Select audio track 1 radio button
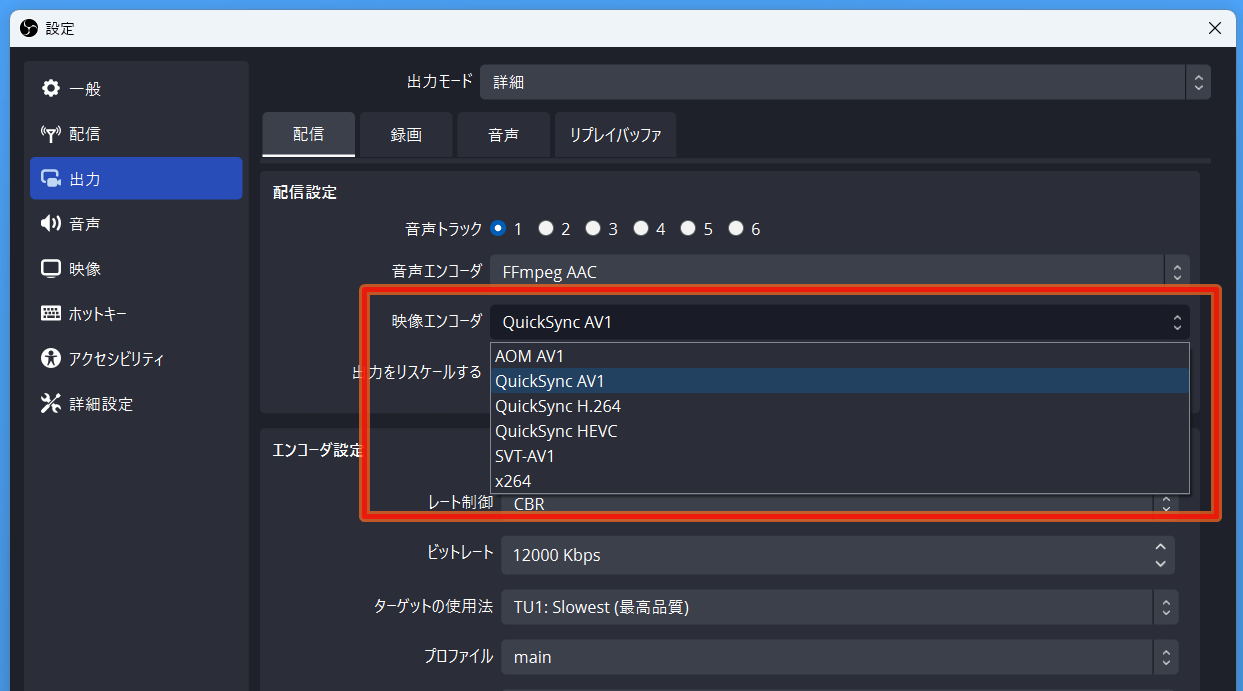1243x691 pixels. pos(499,229)
